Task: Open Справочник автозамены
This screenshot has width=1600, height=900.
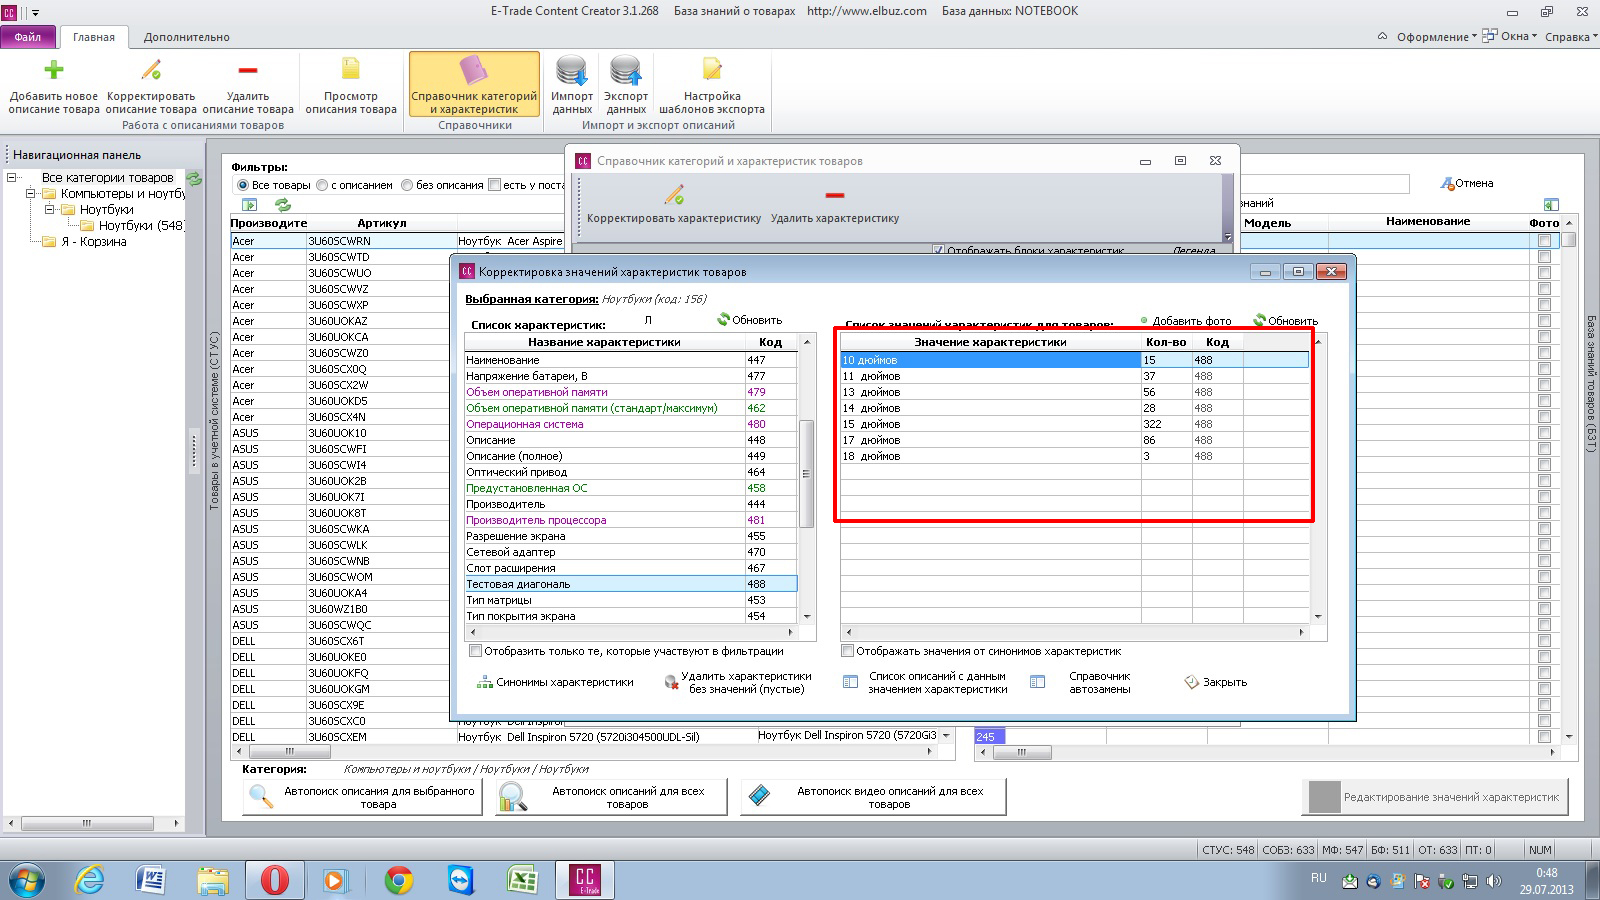Action: 1082,682
